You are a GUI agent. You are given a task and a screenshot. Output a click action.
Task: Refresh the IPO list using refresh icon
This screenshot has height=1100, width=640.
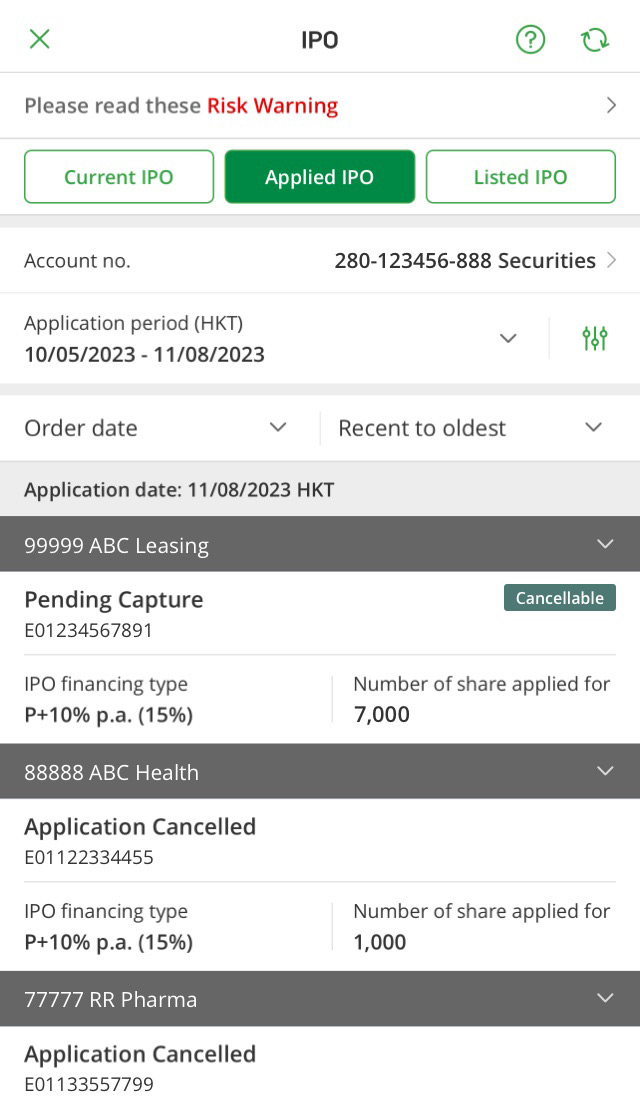[595, 39]
